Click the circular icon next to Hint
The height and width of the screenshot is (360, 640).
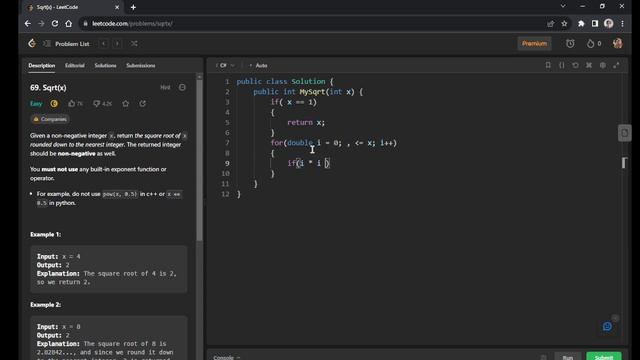coord(182,87)
